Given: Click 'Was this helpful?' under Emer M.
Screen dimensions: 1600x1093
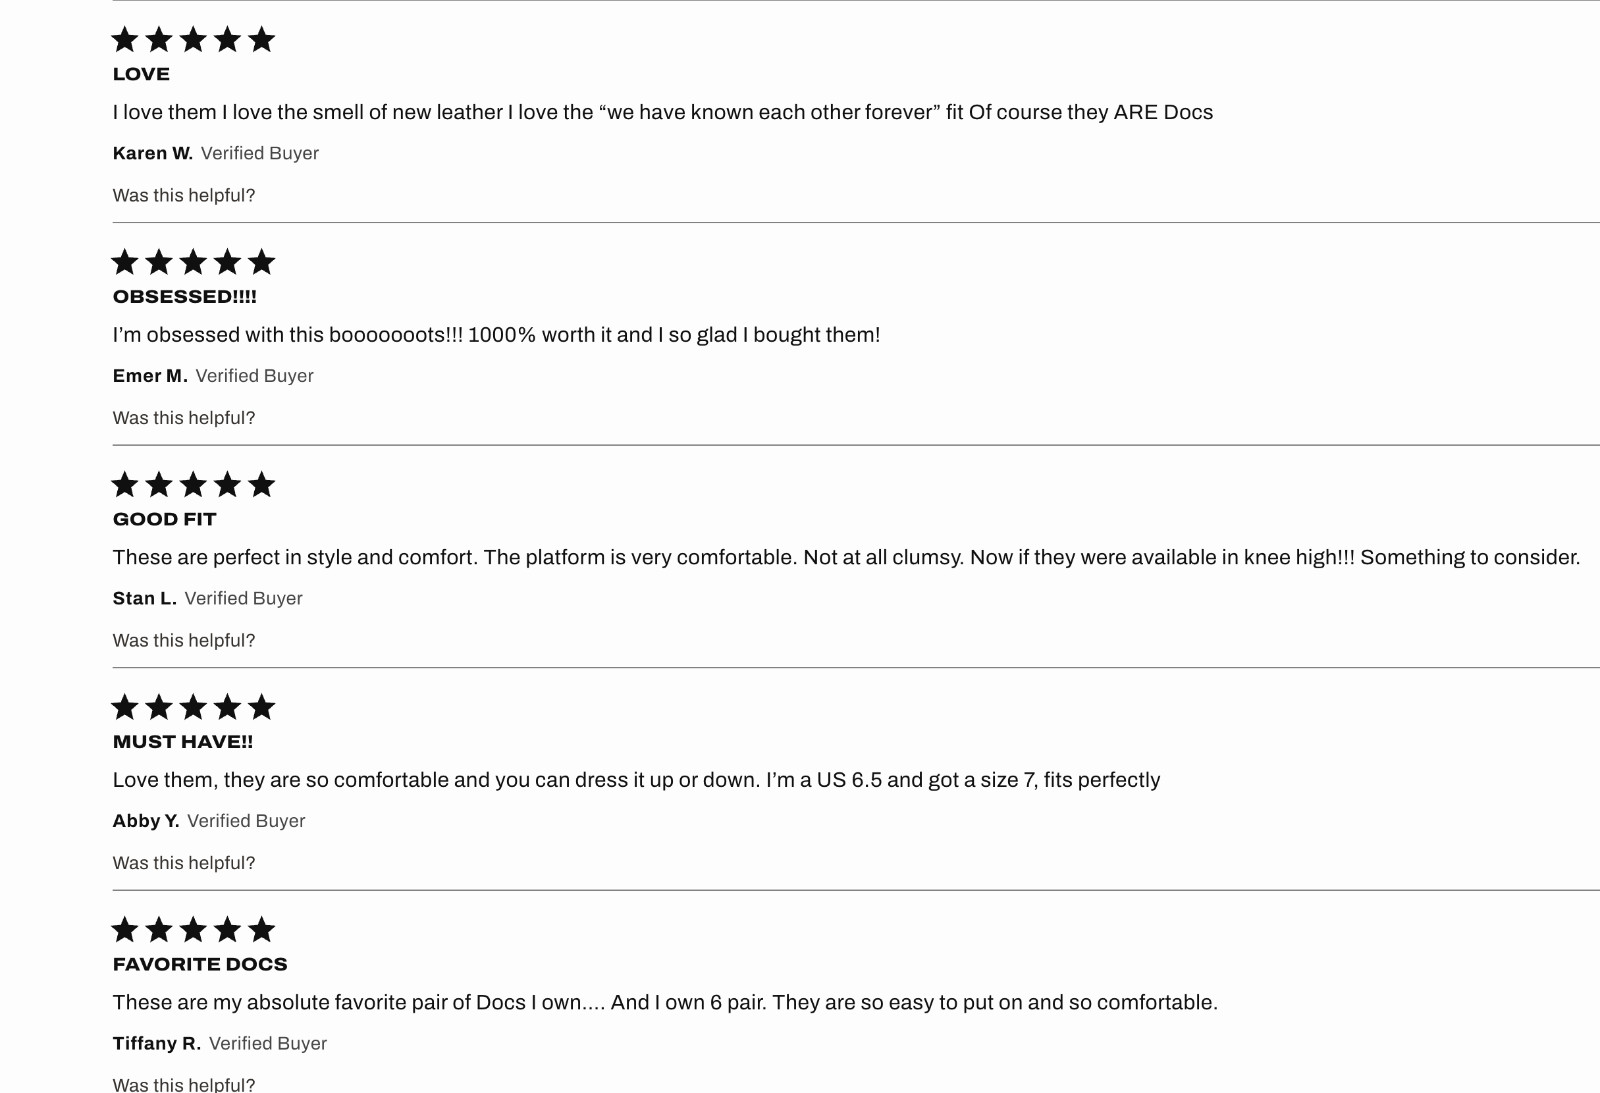Looking at the screenshot, I should pos(184,418).
